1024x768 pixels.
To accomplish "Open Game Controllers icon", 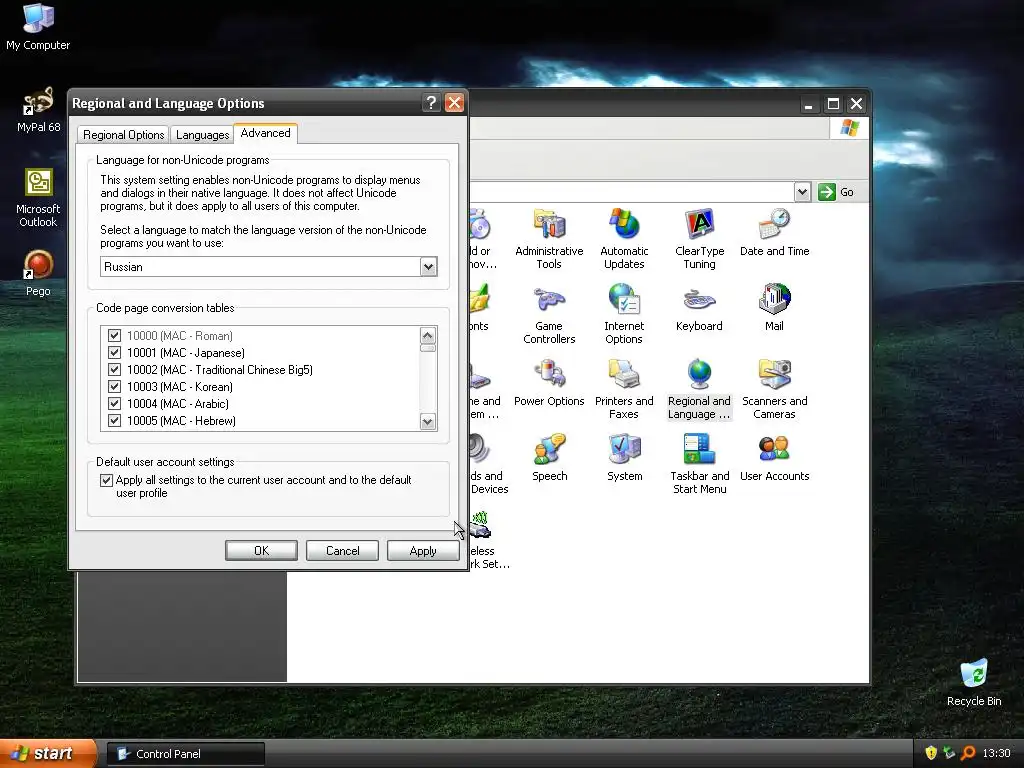I will tap(549, 314).
